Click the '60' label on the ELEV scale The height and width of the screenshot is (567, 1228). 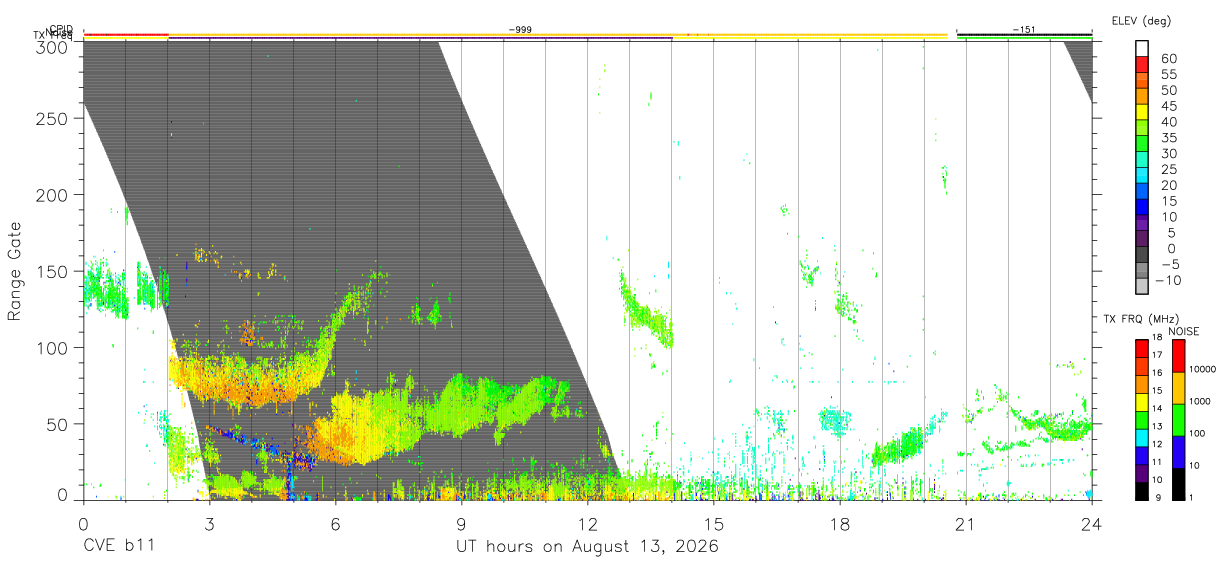(x=1168, y=58)
